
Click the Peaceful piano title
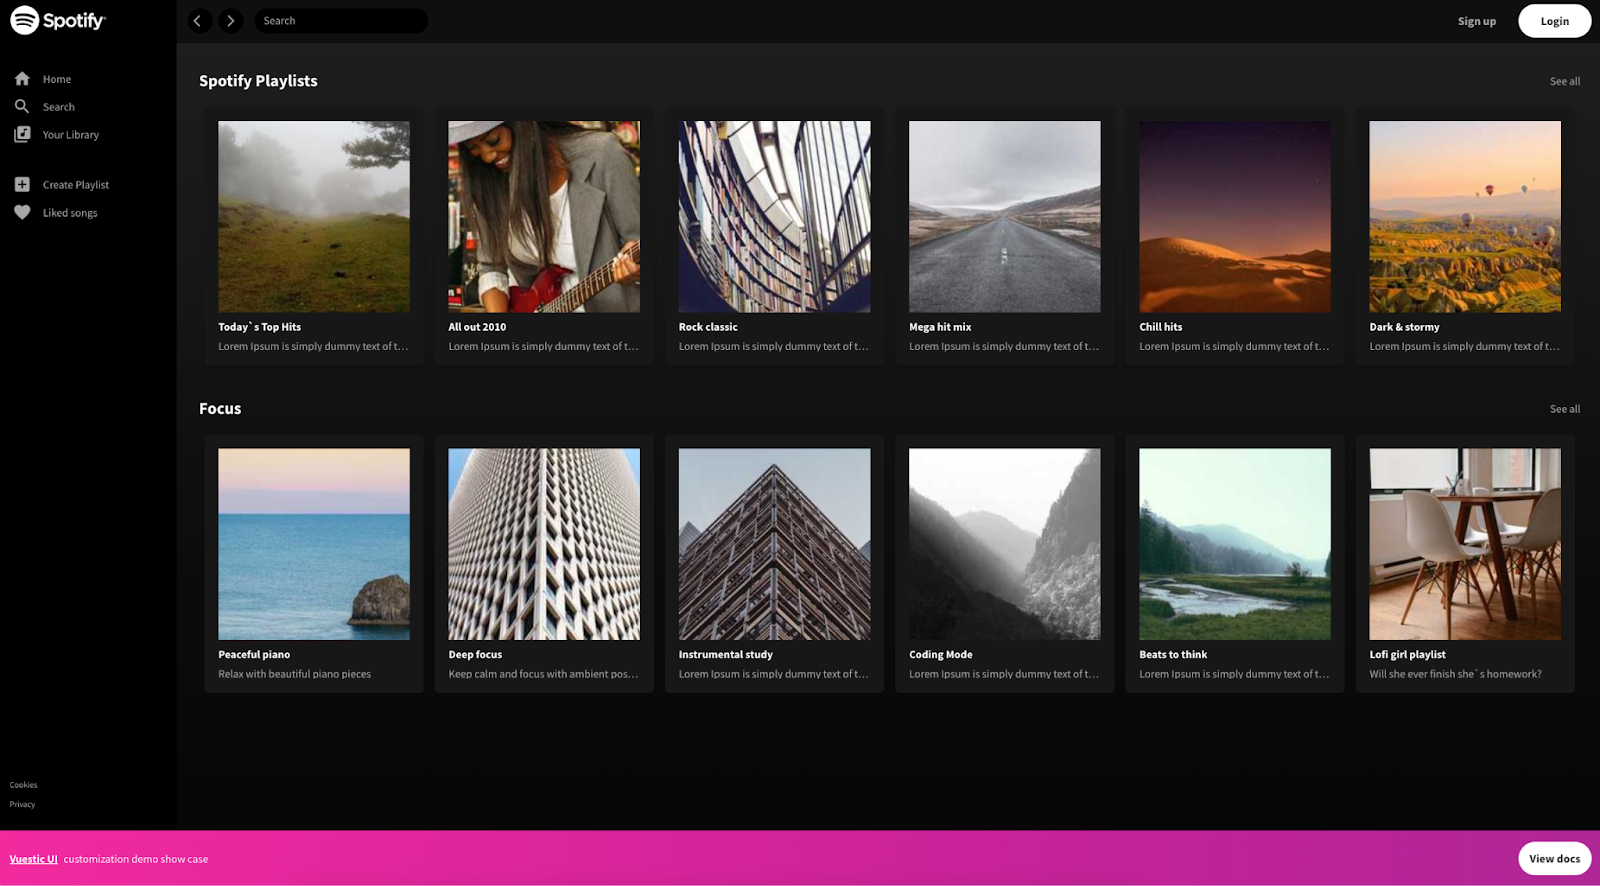tap(254, 655)
